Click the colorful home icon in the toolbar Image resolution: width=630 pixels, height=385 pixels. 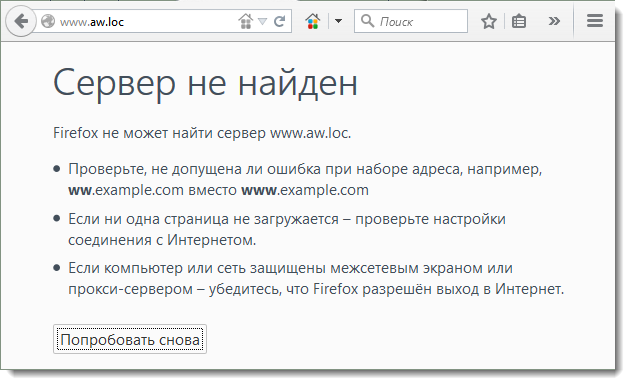pyautogui.click(x=313, y=21)
